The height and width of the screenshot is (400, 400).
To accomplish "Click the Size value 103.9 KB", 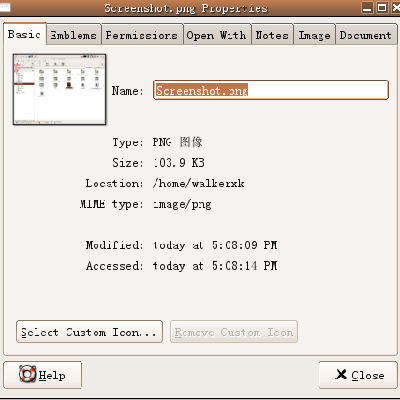I will [x=179, y=163].
